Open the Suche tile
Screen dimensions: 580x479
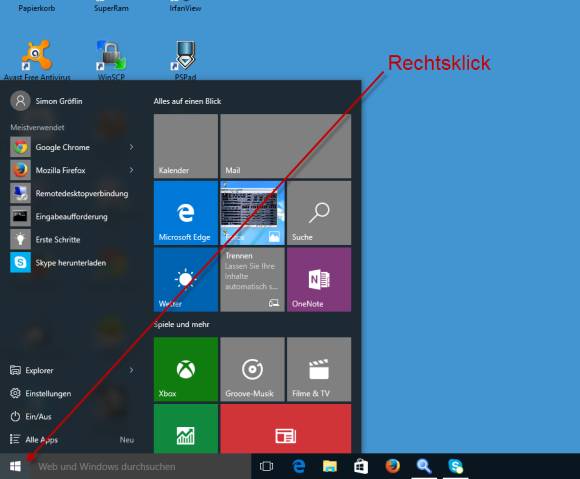pyautogui.click(x=319, y=213)
